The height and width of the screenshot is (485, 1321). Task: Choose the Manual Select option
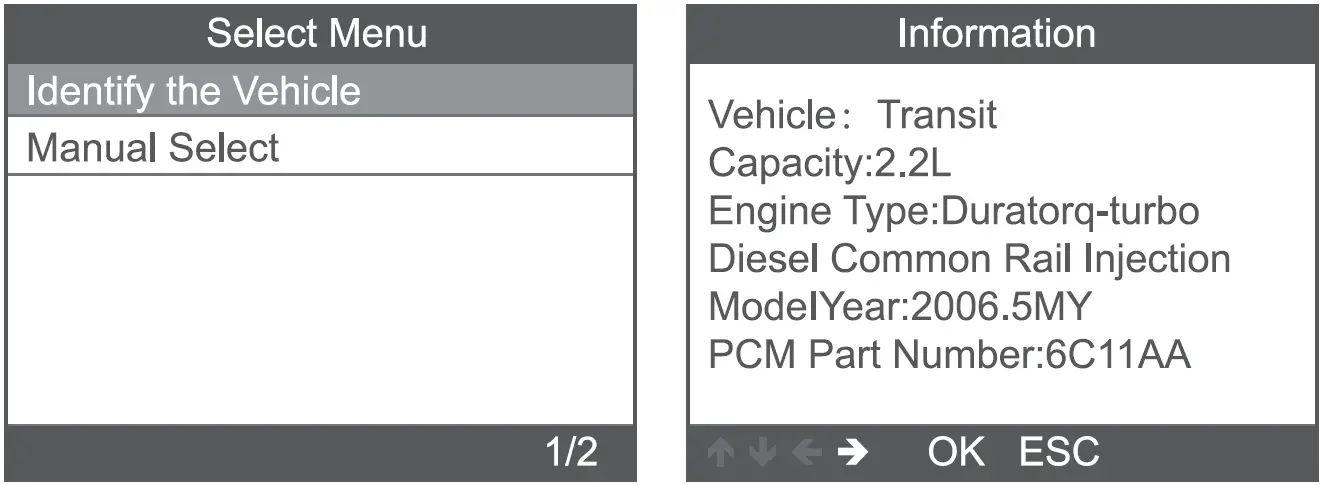coord(320,148)
